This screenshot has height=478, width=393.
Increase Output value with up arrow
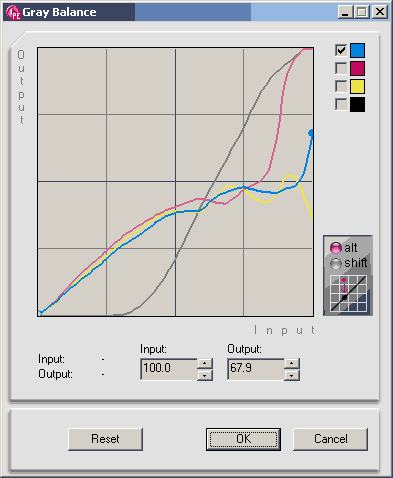point(292,363)
